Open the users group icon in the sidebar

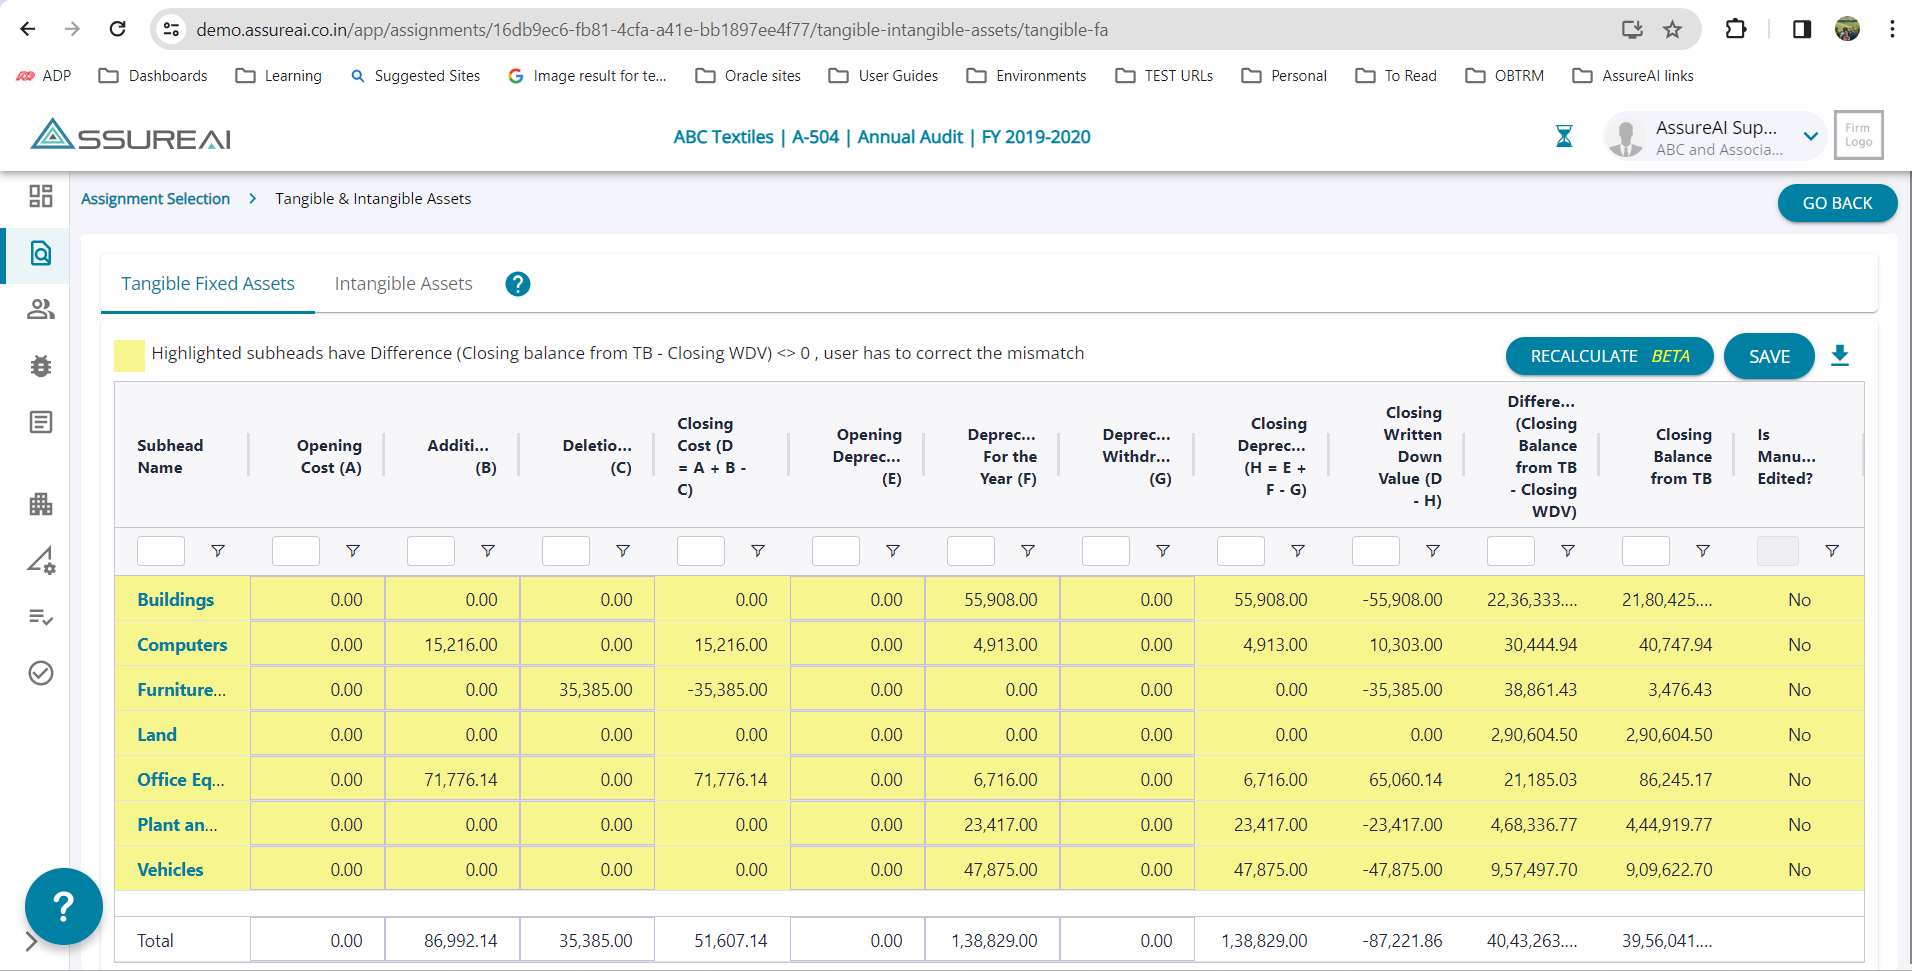click(41, 310)
